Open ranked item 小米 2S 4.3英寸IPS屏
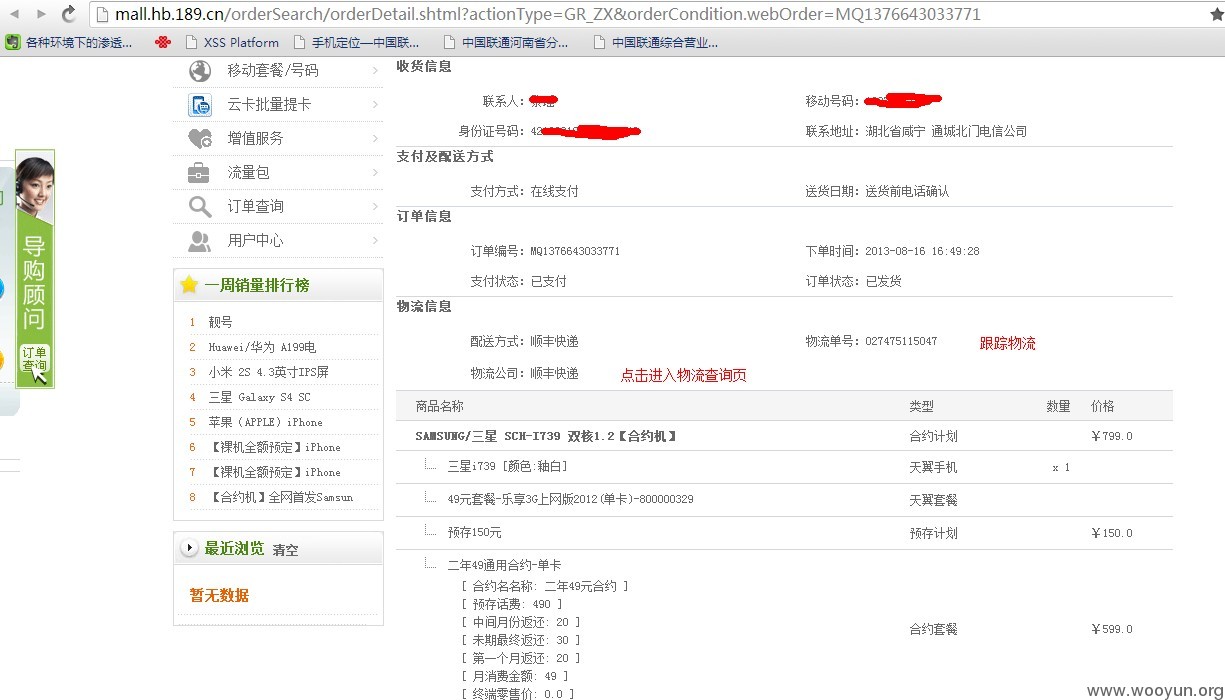The height and width of the screenshot is (700, 1225). click(268, 372)
